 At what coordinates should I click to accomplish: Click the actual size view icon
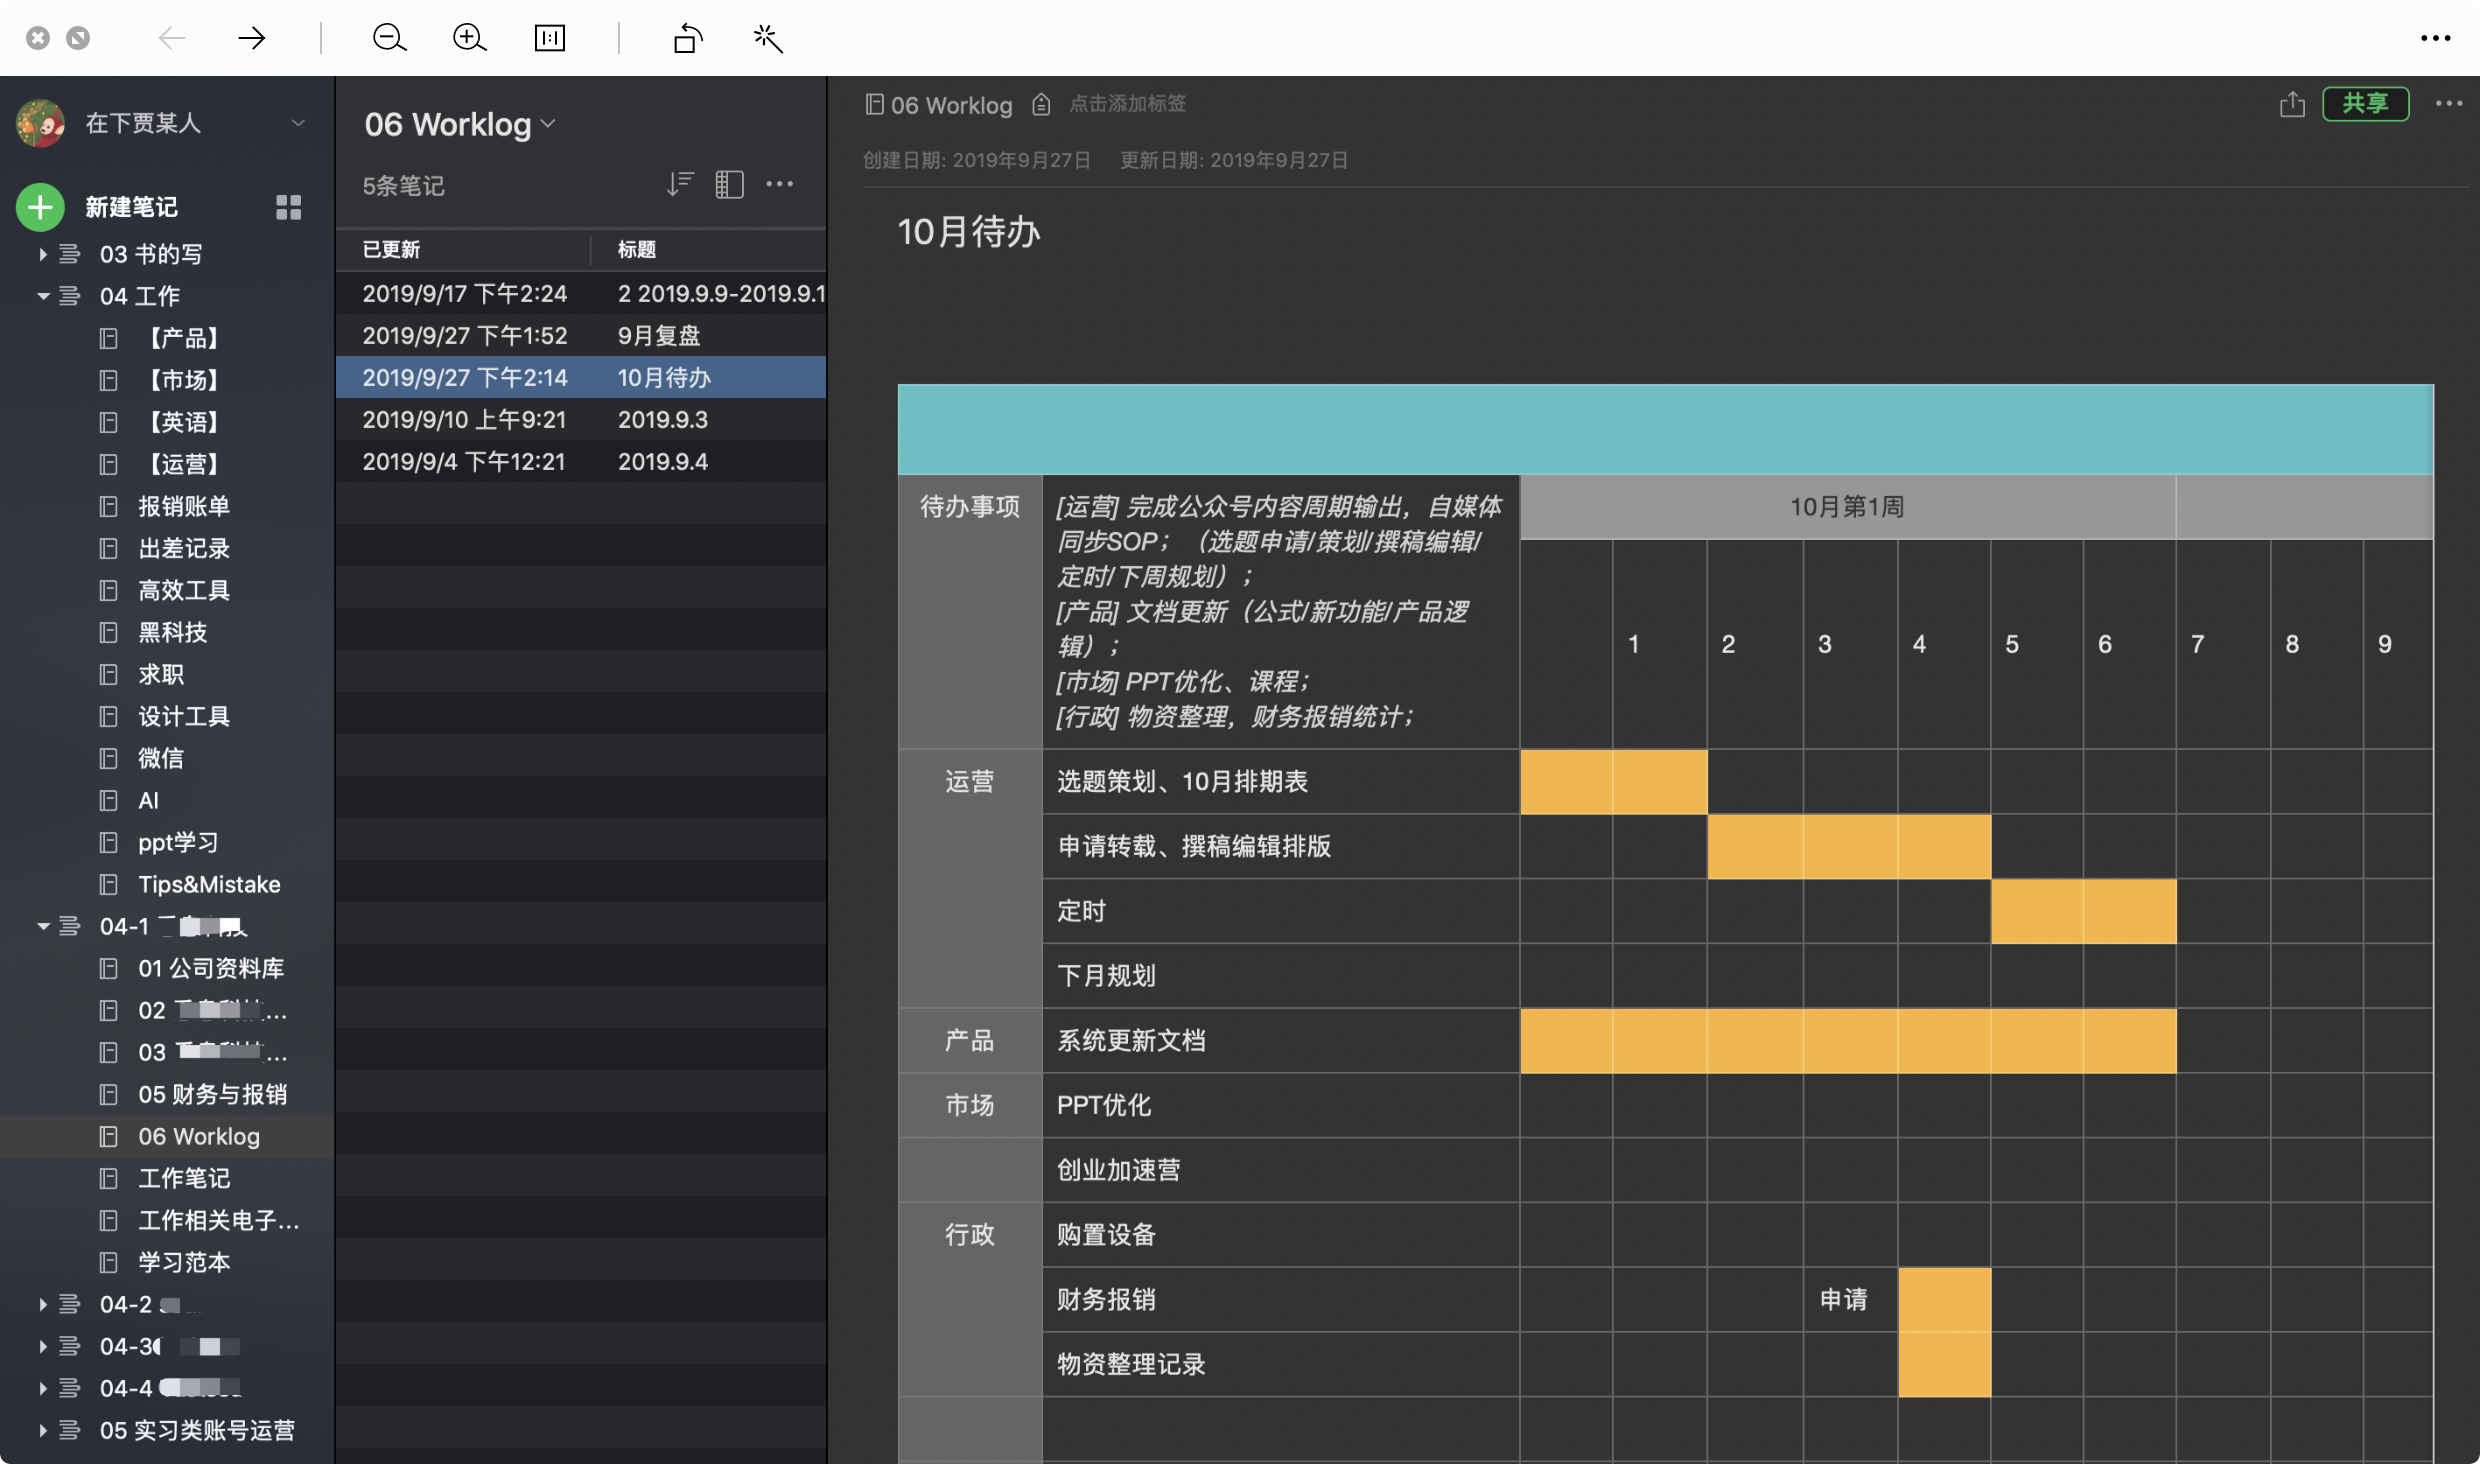pyautogui.click(x=549, y=38)
